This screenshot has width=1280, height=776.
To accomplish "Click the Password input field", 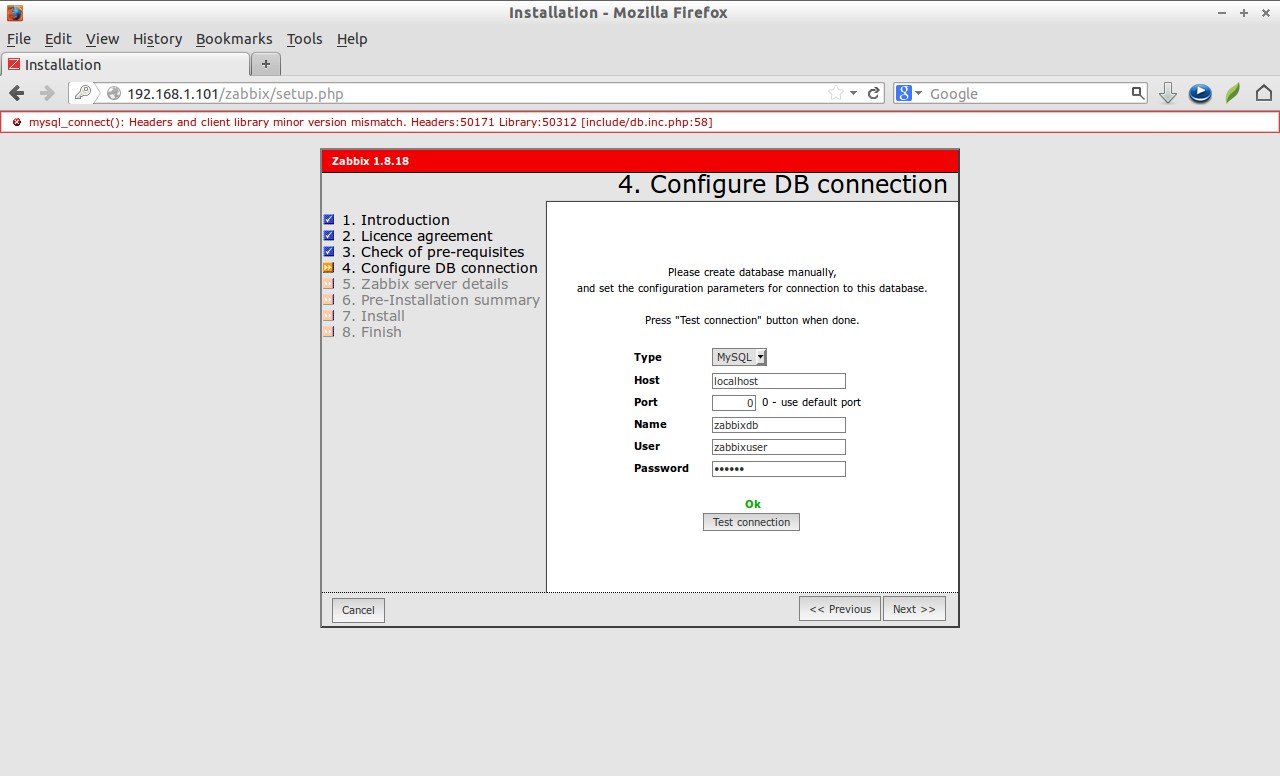I will click(779, 469).
